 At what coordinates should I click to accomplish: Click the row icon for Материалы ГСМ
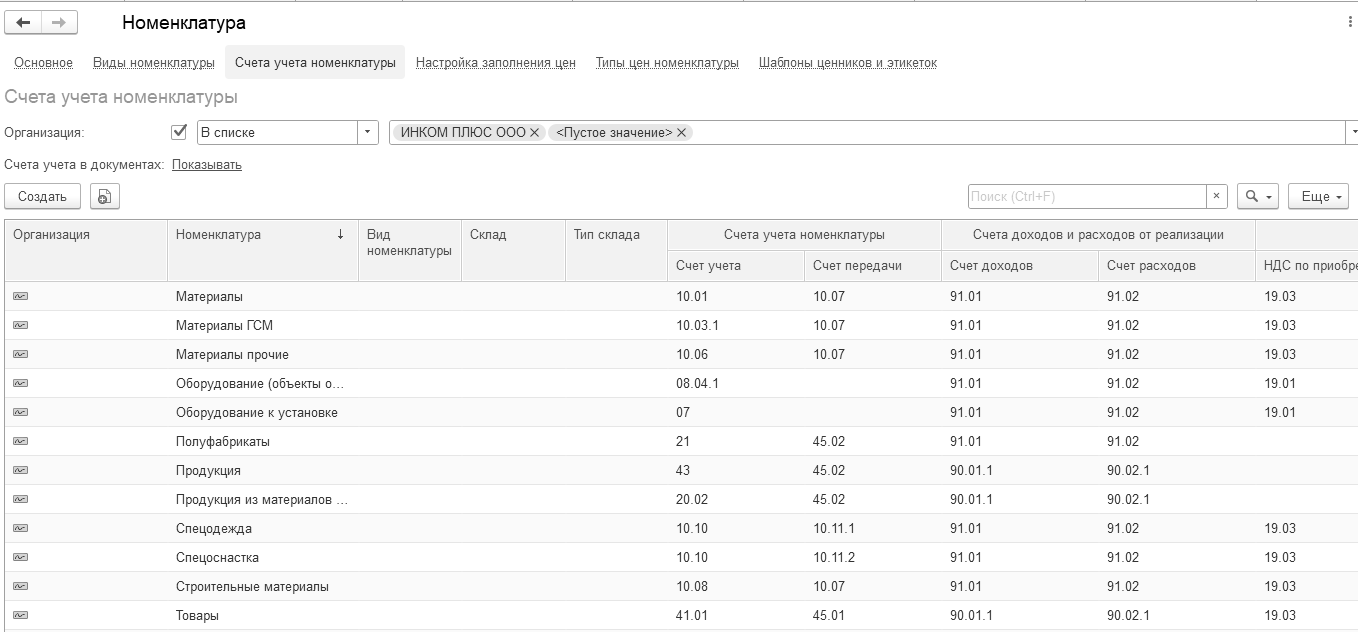click(x=20, y=325)
